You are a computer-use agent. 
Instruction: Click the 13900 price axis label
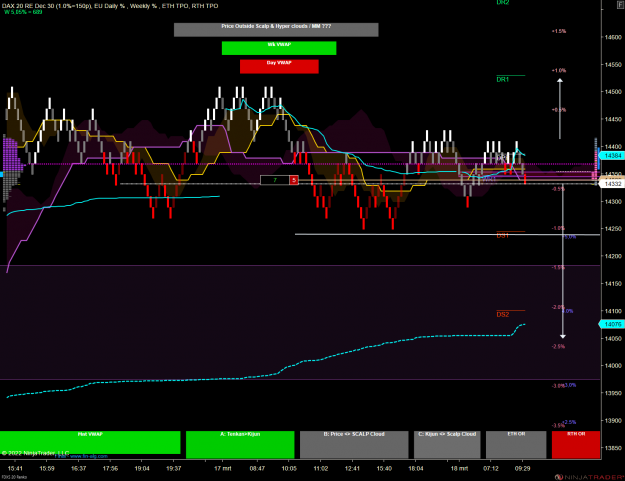coord(613,421)
